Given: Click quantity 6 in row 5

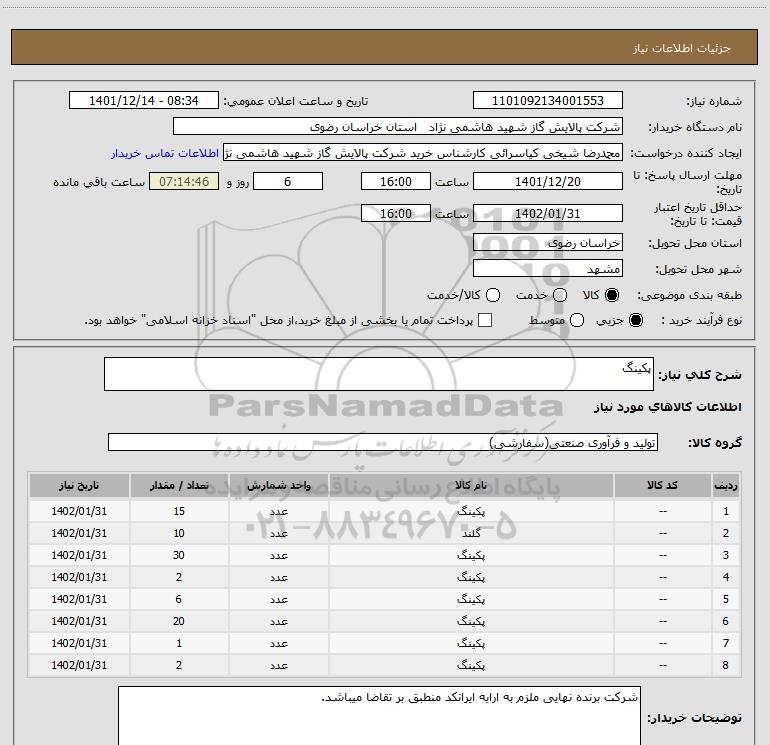Looking at the screenshot, I should point(179,599).
